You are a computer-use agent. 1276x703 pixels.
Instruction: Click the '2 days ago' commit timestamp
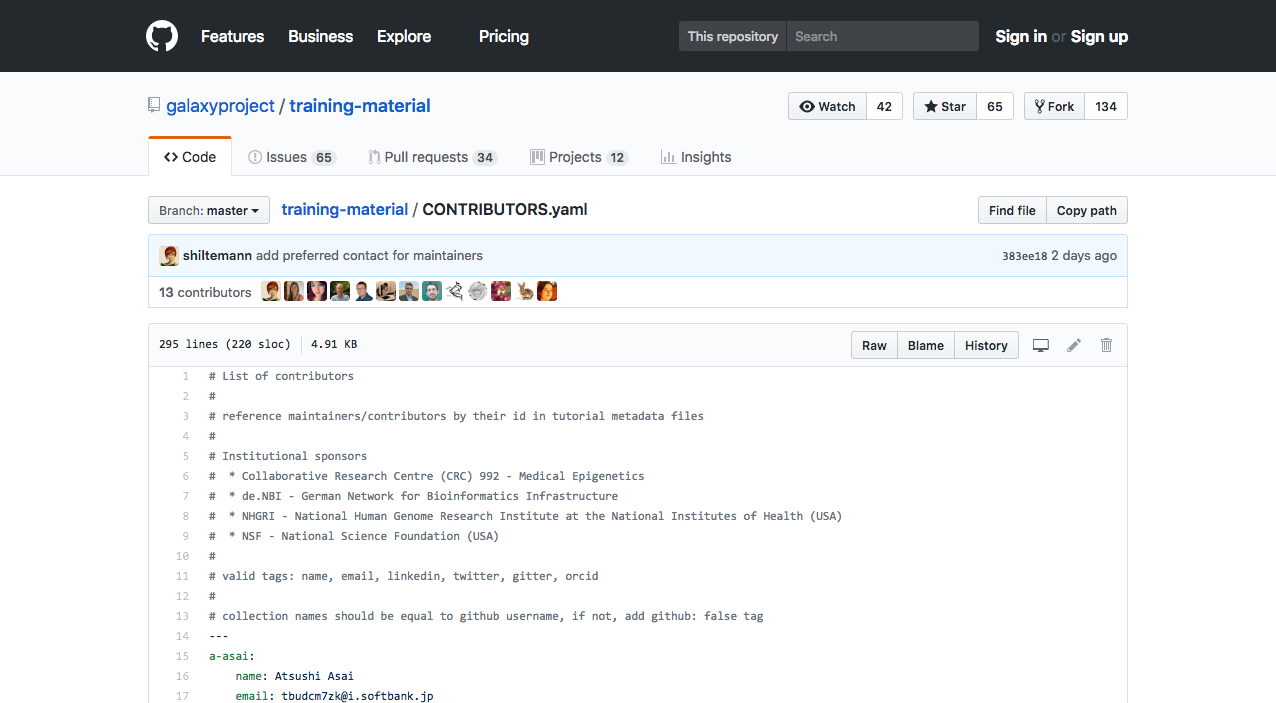point(1085,255)
